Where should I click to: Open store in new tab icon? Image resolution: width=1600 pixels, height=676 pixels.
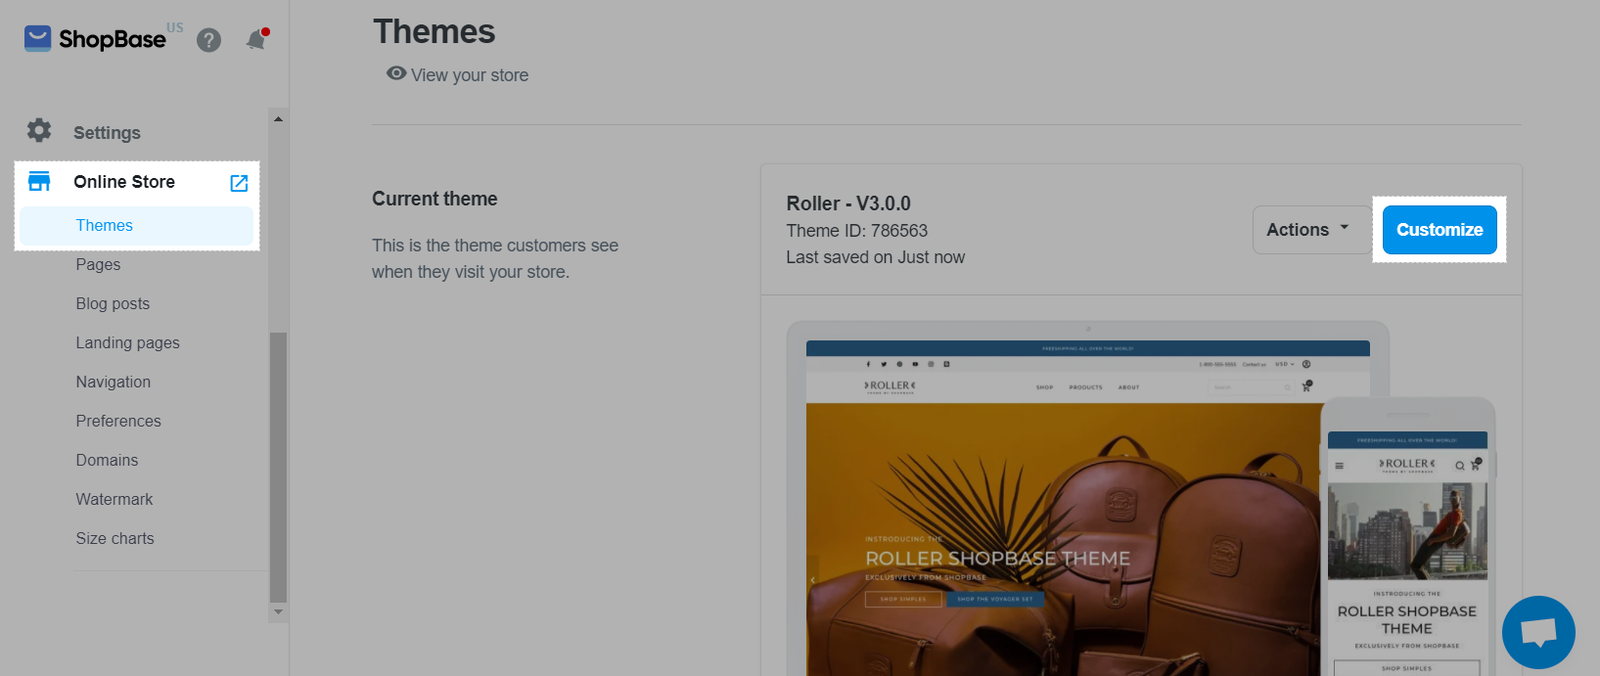pos(239,183)
